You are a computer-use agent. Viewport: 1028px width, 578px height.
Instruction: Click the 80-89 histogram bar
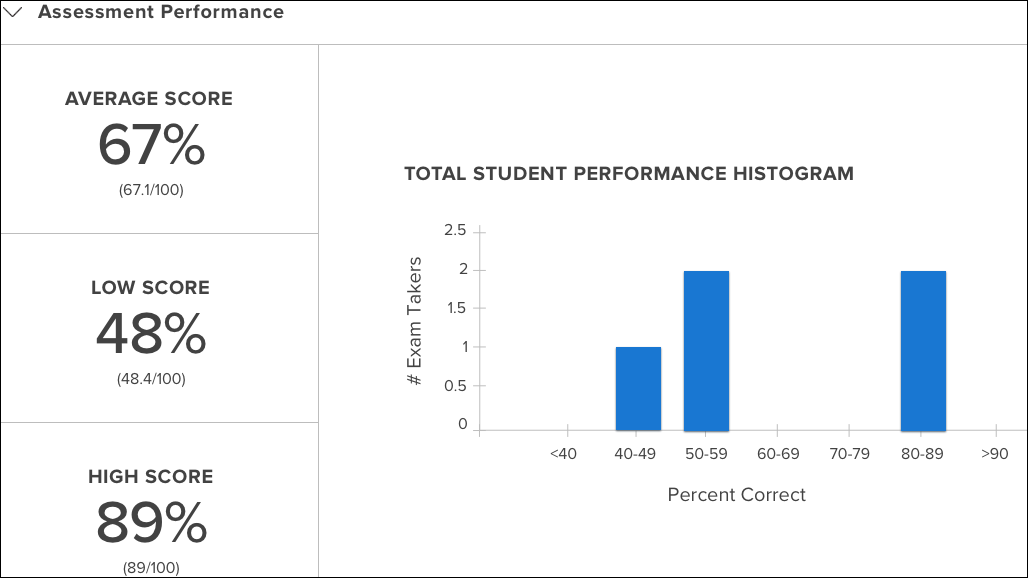click(x=923, y=351)
